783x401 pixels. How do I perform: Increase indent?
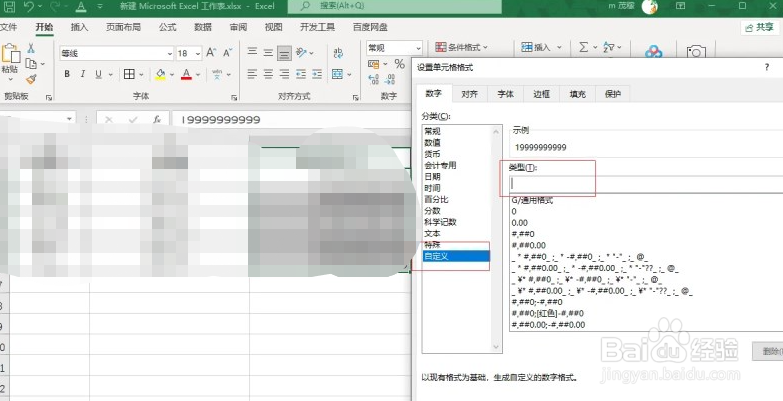click(x=317, y=74)
